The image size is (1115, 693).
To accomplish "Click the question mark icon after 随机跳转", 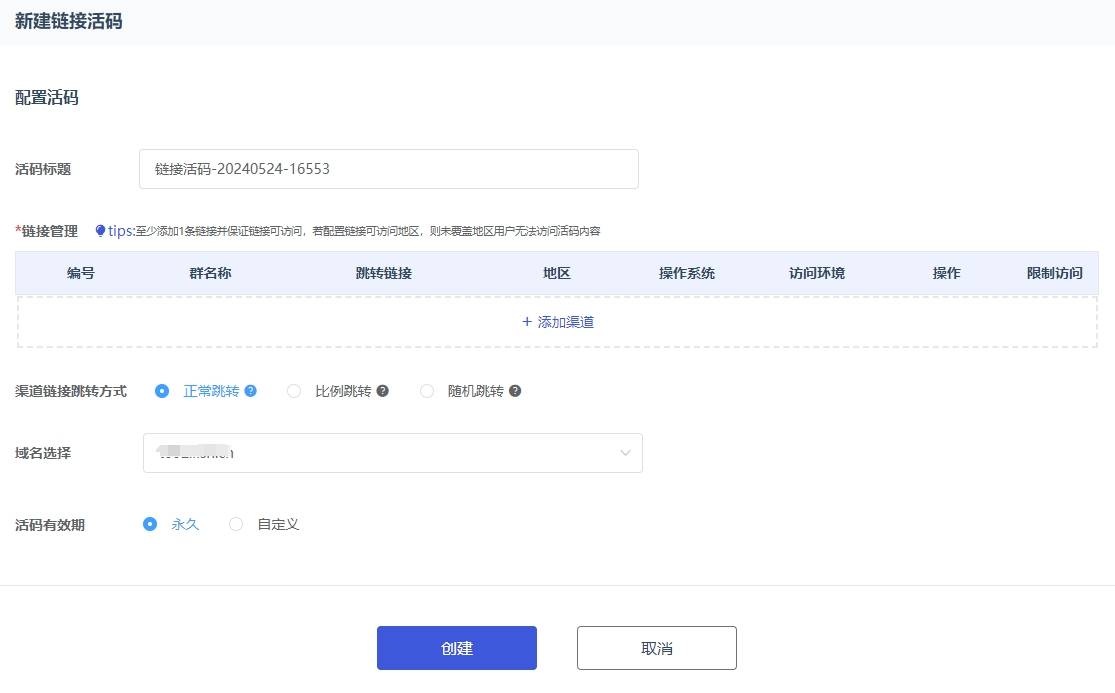I will (514, 391).
